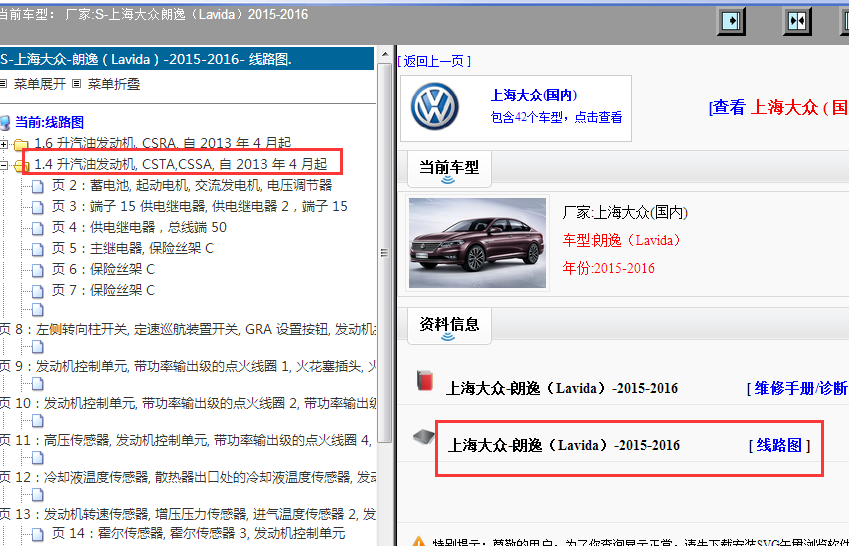Click the 当前:线路图 root tree icon
The image size is (849, 546).
click(x=5, y=123)
